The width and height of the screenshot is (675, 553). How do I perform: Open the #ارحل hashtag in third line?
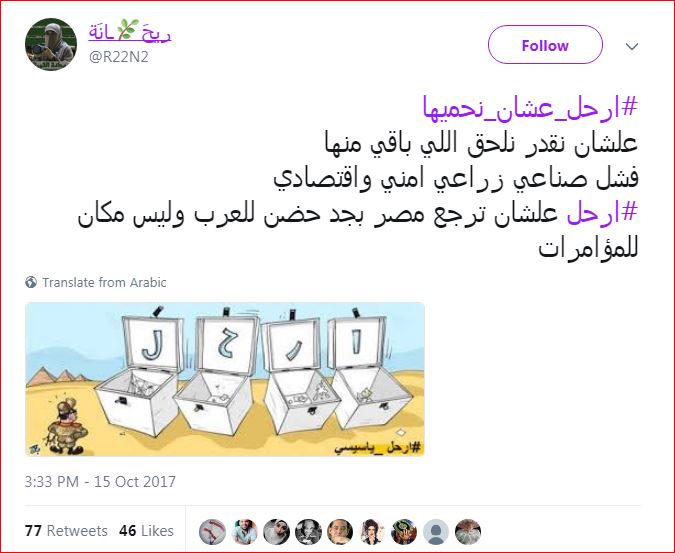coord(602,213)
